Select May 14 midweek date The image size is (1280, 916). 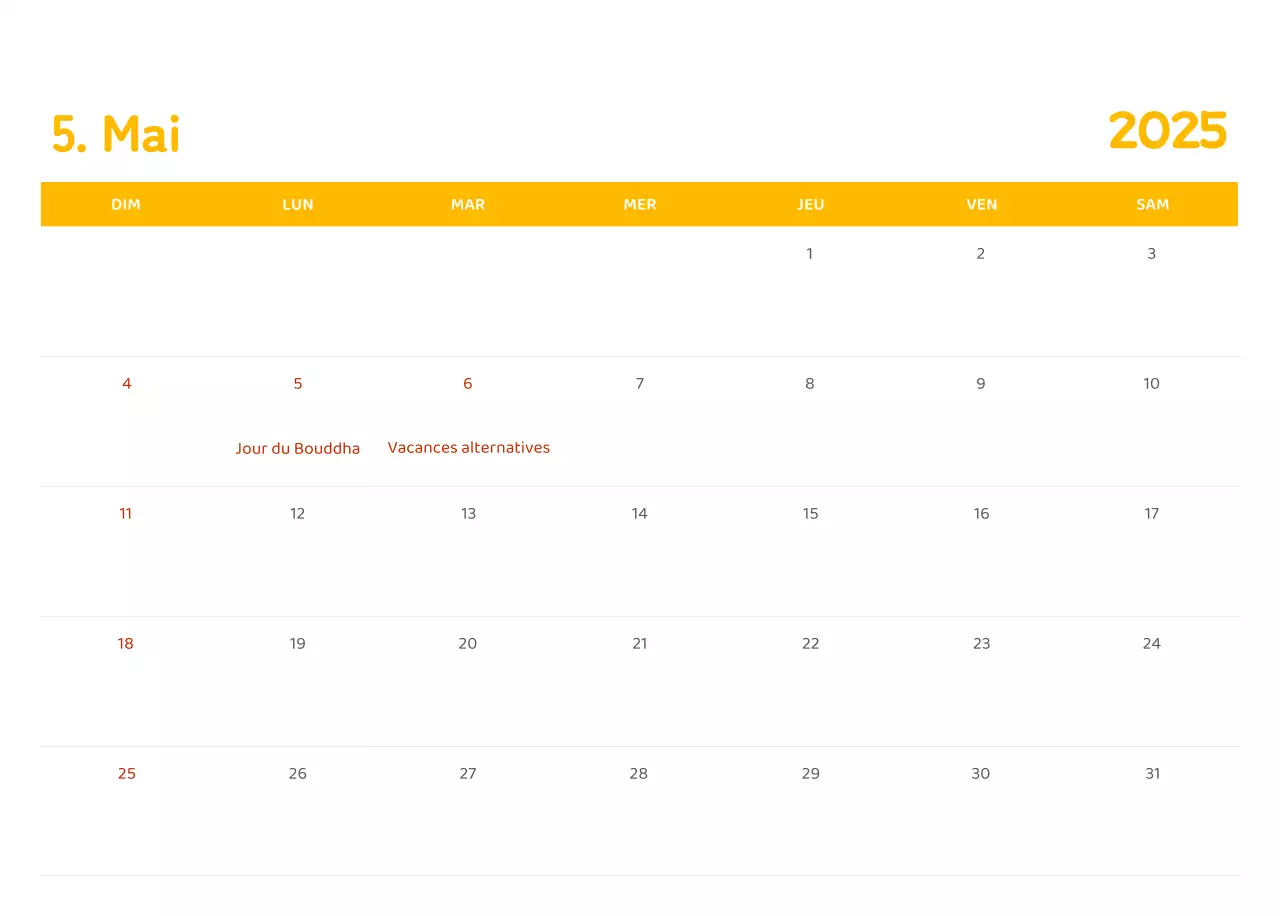(639, 513)
